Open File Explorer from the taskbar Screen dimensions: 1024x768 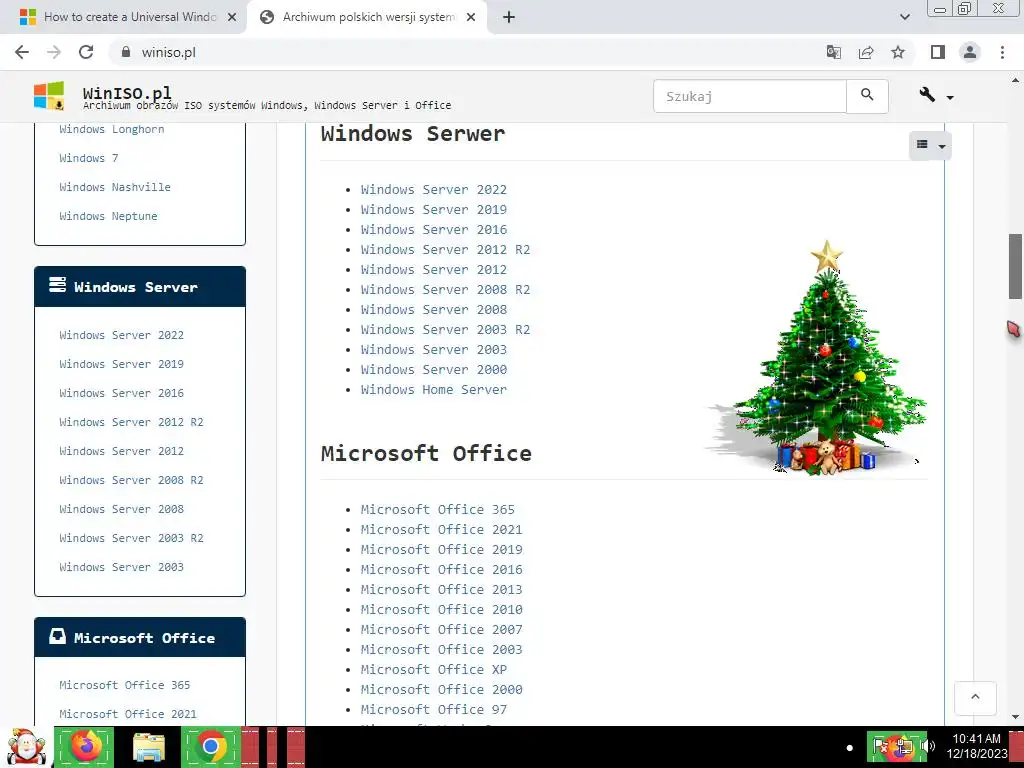(x=149, y=747)
